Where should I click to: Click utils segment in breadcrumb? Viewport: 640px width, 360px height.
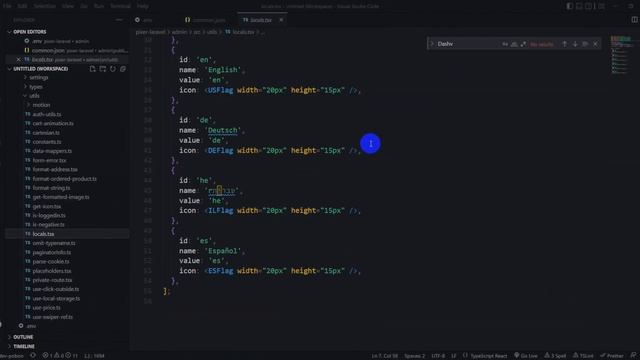[211, 32]
